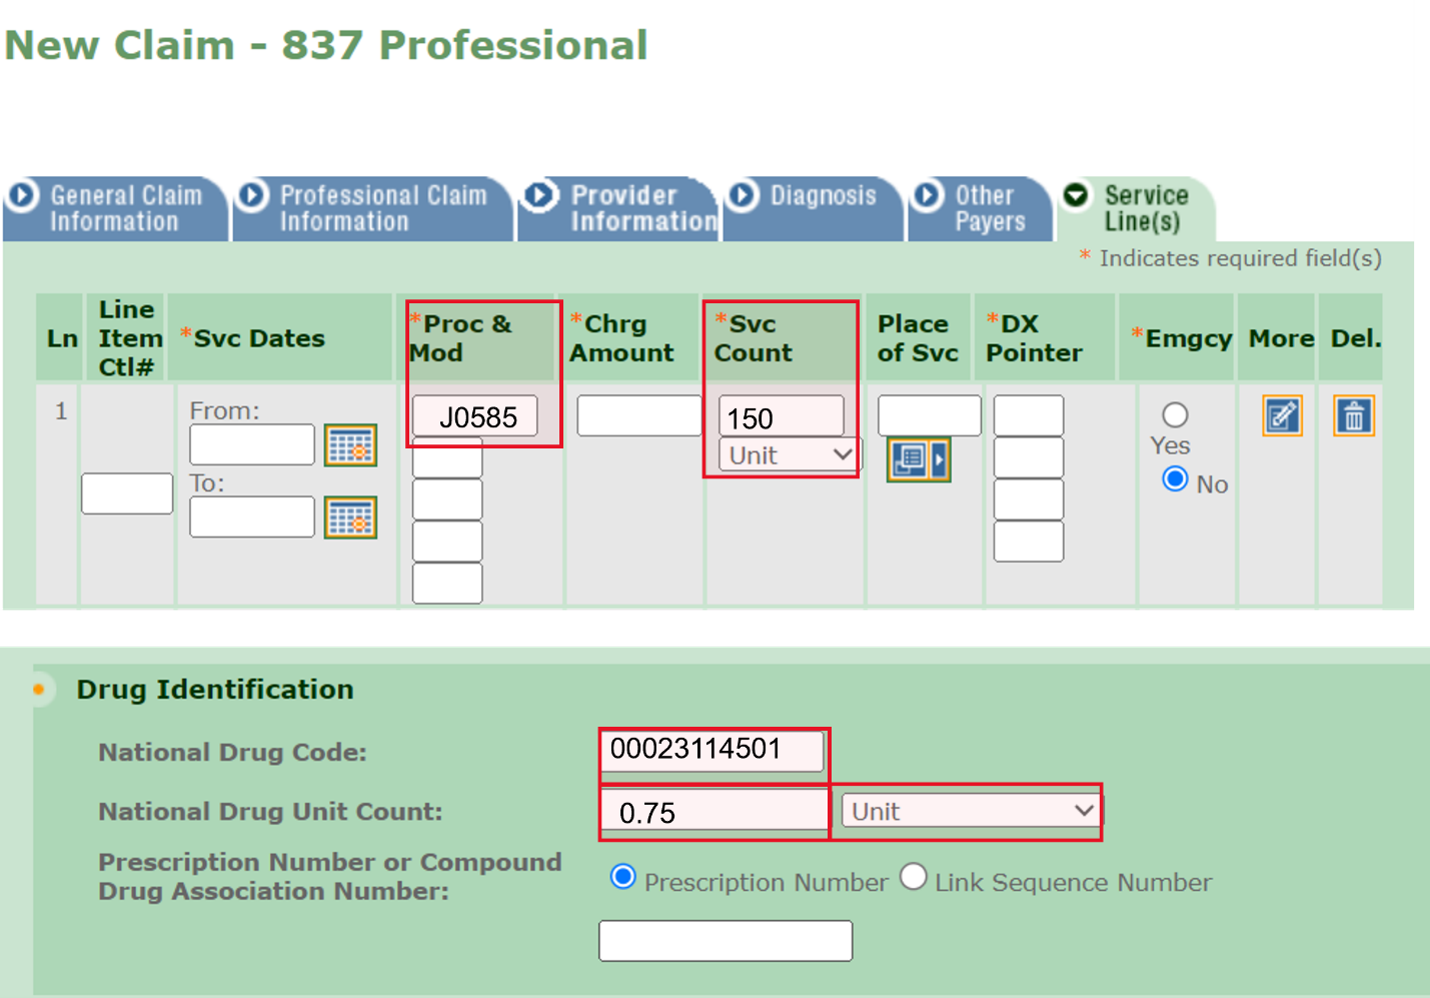The height and width of the screenshot is (998, 1430).
Task: Click the Line Item Ctl# input field
Action: click(127, 494)
